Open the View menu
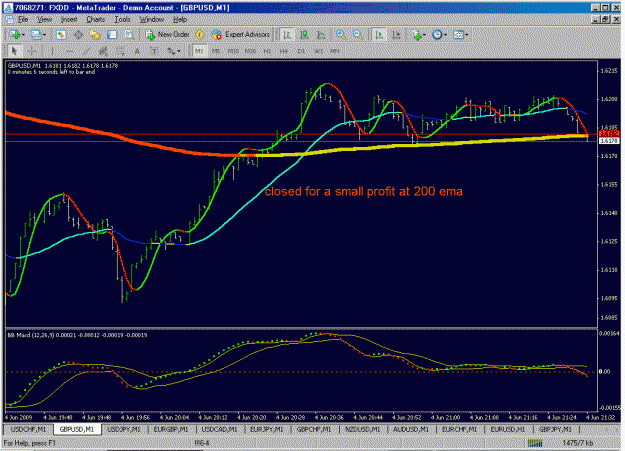625x451 pixels. click(x=45, y=20)
